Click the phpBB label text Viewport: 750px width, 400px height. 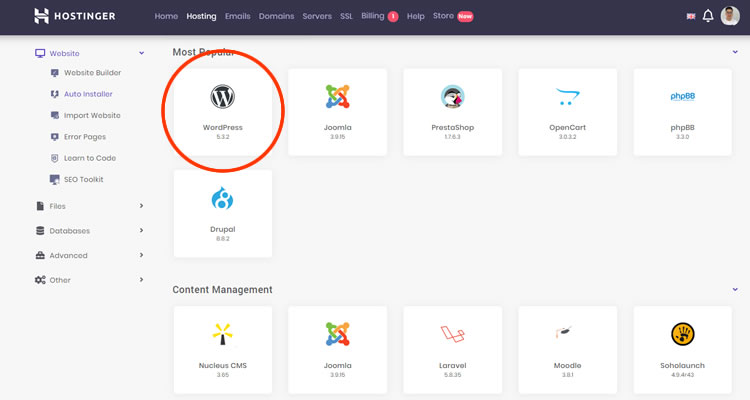click(683, 127)
